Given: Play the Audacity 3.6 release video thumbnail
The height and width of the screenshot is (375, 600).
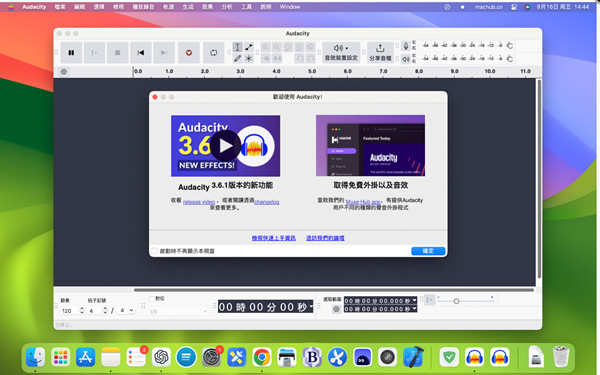Looking at the screenshot, I should 225,146.
